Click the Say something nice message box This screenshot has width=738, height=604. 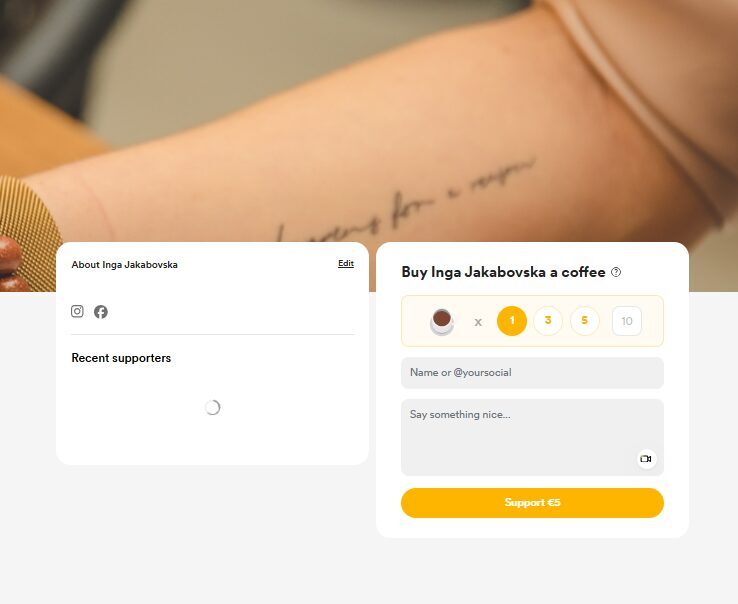click(x=532, y=437)
